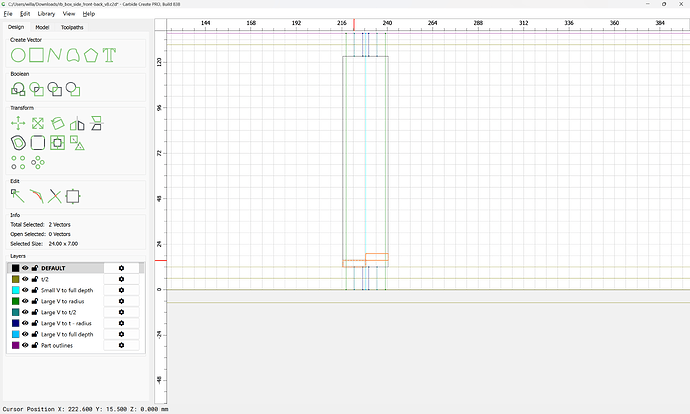Select the Circle create vector tool

tap(17, 54)
